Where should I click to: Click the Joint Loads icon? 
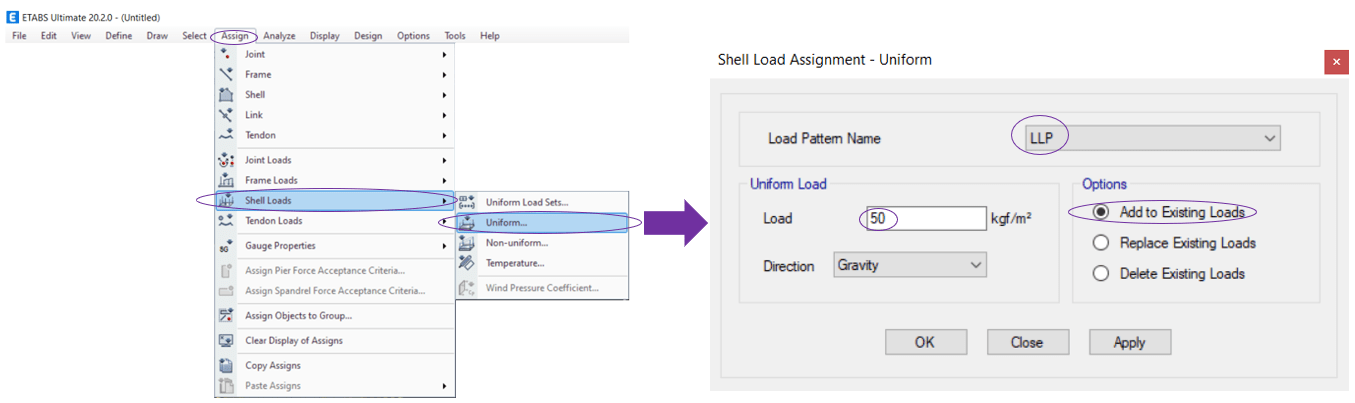point(226,160)
